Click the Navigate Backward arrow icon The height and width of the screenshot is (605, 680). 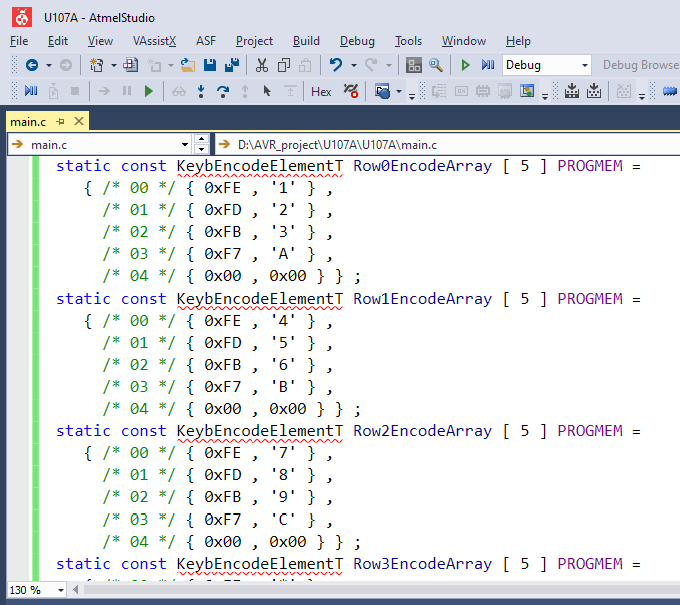tap(32, 65)
